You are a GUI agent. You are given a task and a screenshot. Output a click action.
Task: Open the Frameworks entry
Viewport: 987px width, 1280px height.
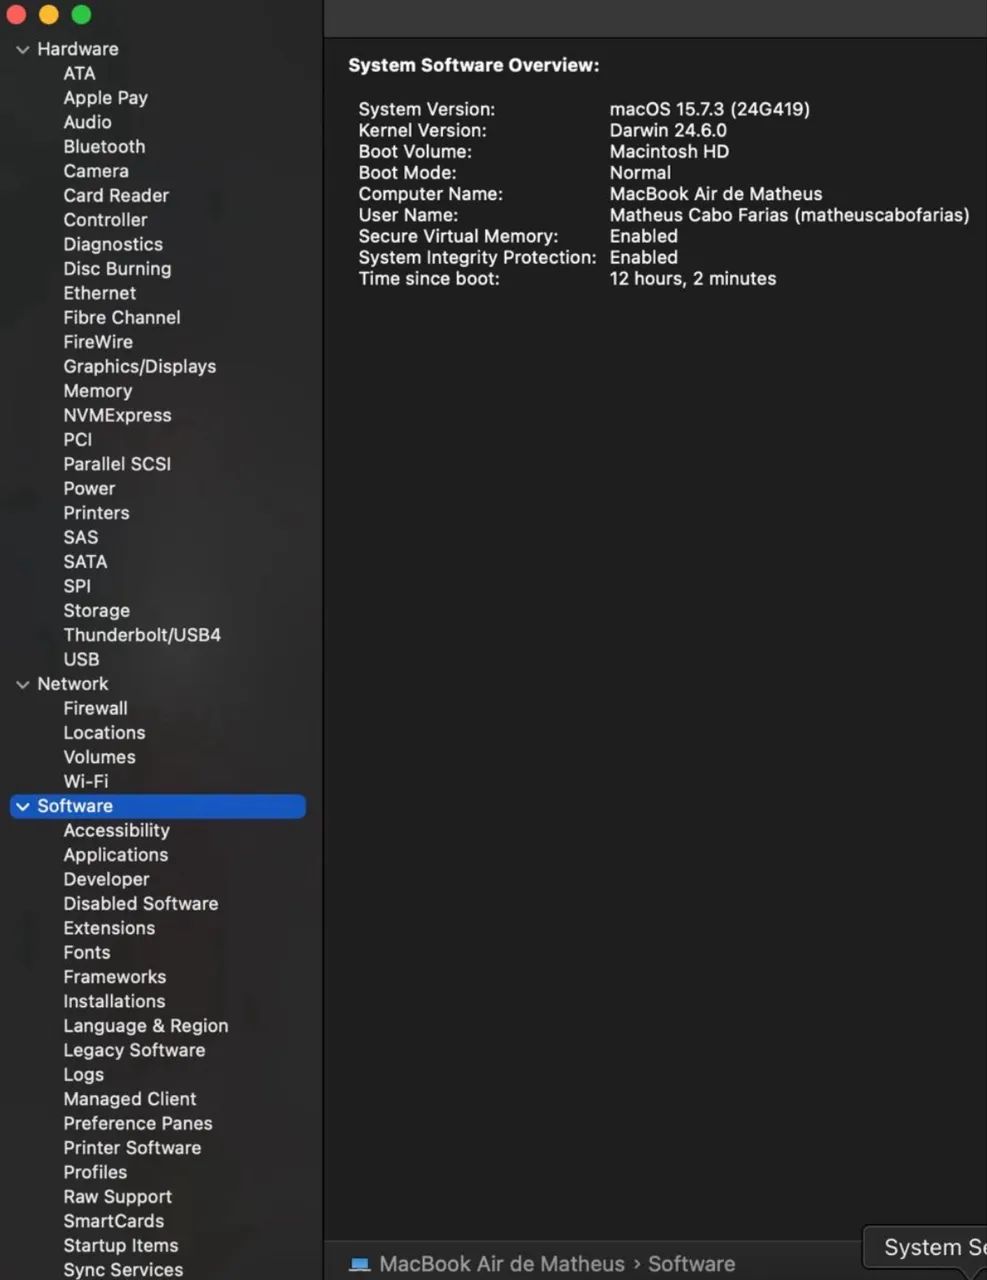(x=114, y=977)
